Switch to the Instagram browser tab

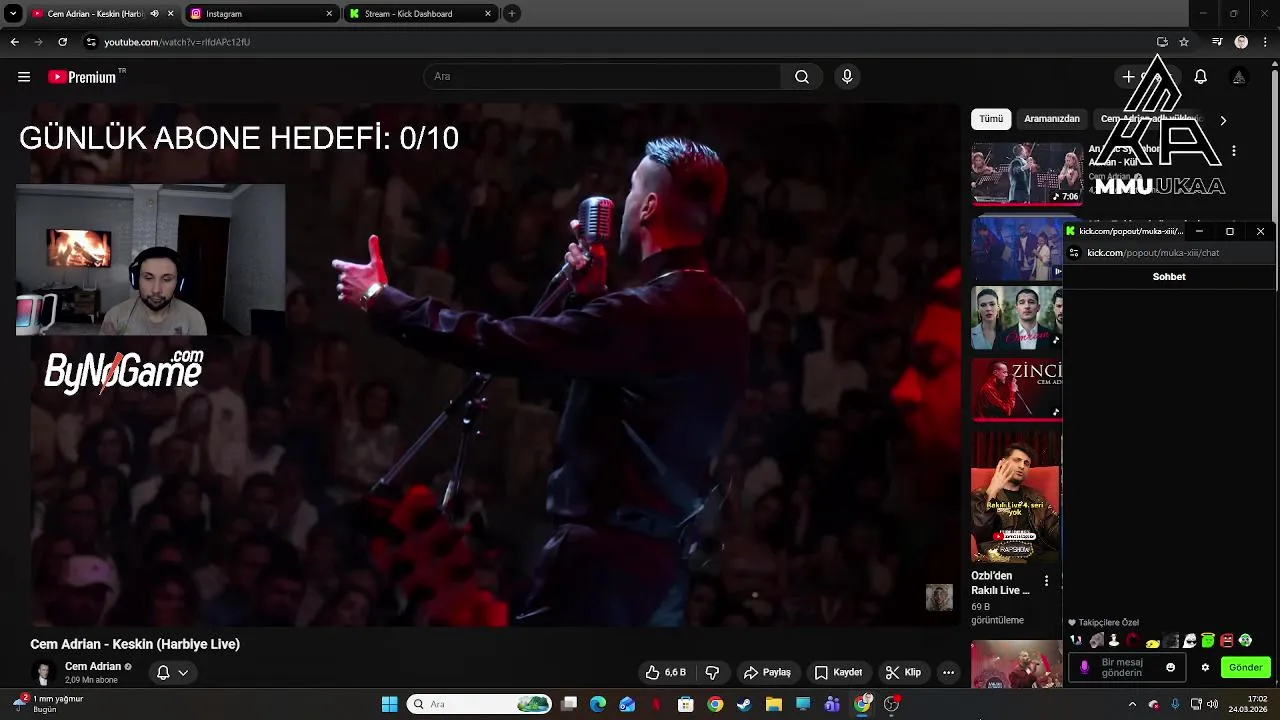tap(262, 14)
